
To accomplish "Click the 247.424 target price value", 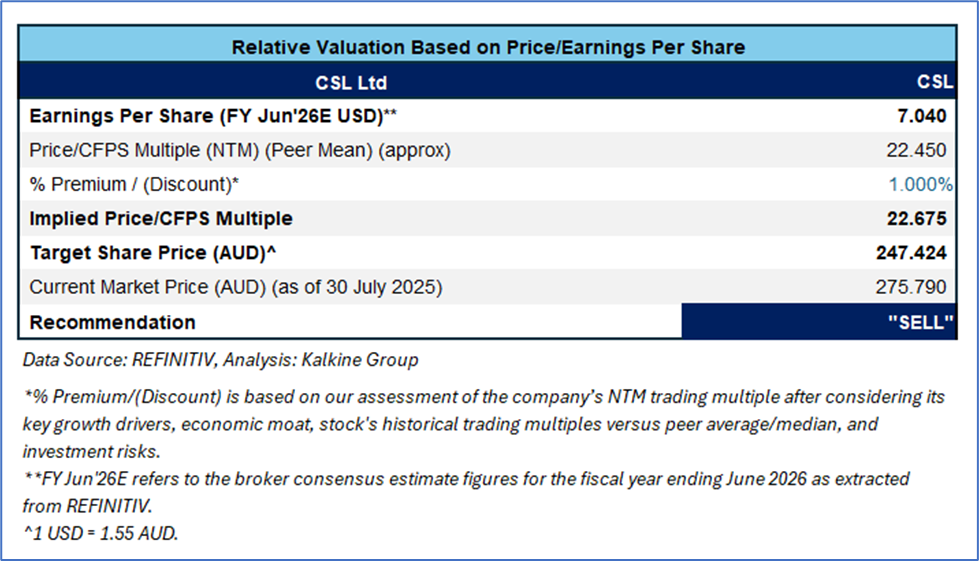I will 912,254.
